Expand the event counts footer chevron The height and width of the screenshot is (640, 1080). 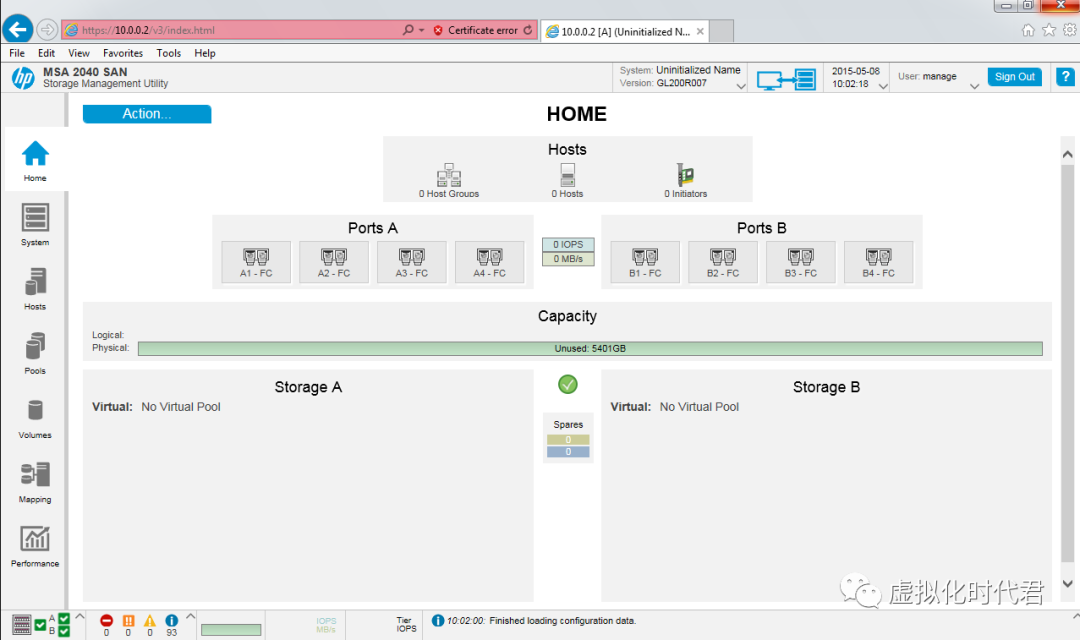(x=191, y=616)
